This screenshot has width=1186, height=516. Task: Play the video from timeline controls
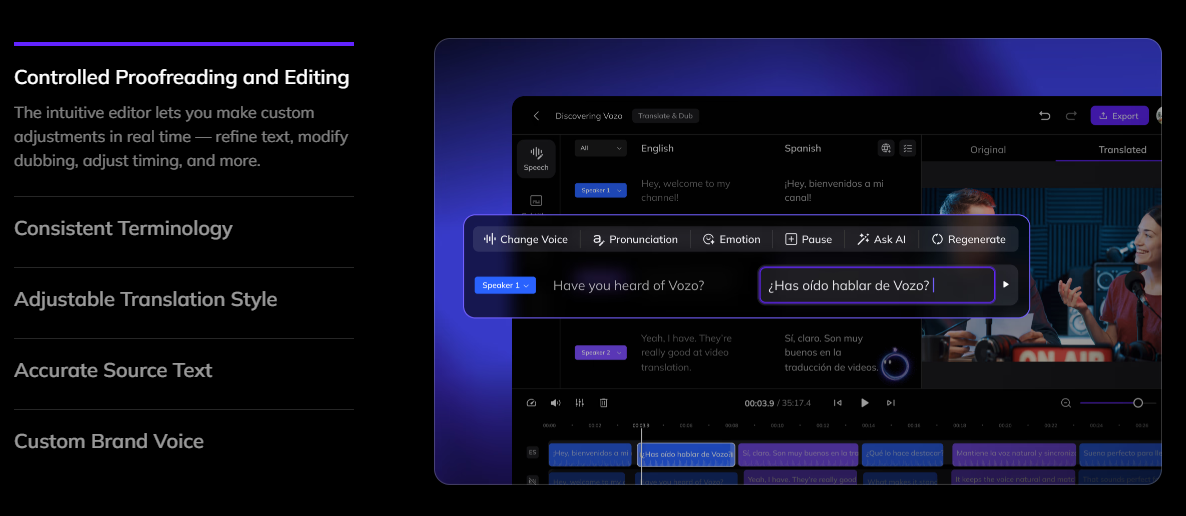pyautogui.click(x=865, y=403)
